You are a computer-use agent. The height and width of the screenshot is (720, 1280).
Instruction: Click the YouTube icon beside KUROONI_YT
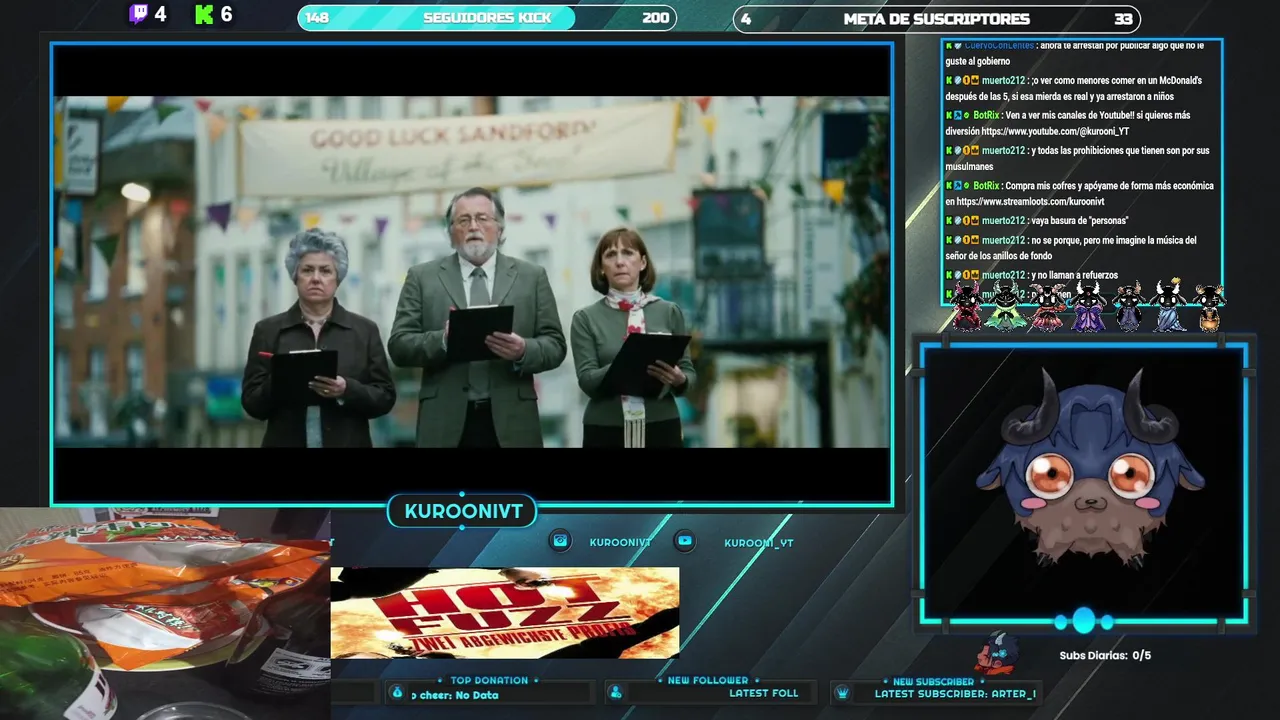pyautogui.click(x=684, y=541)
